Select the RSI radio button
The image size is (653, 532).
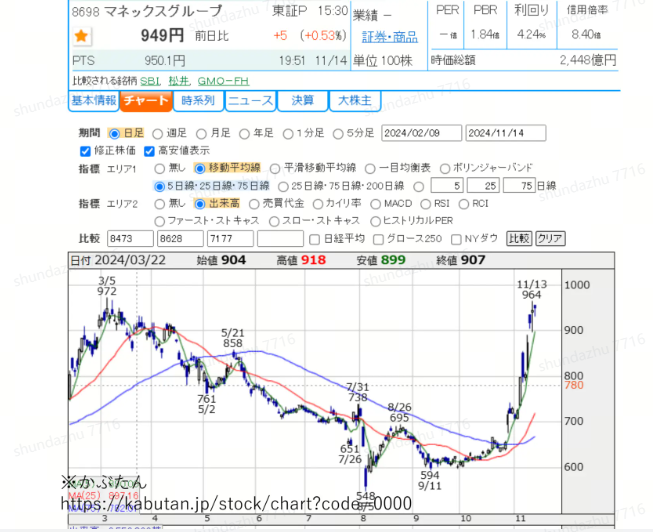tap(425, 204)
